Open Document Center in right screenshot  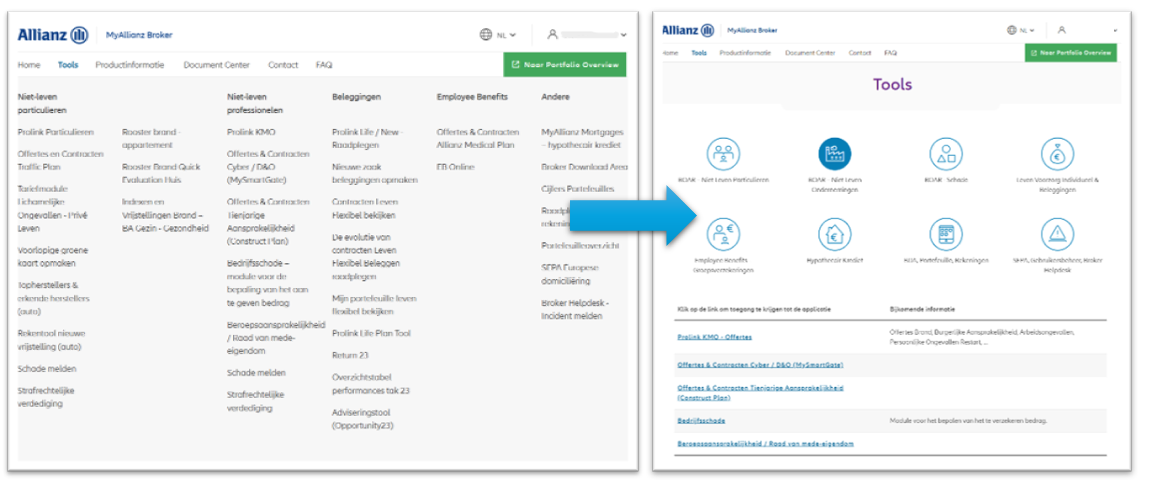(x=810, y=53)
